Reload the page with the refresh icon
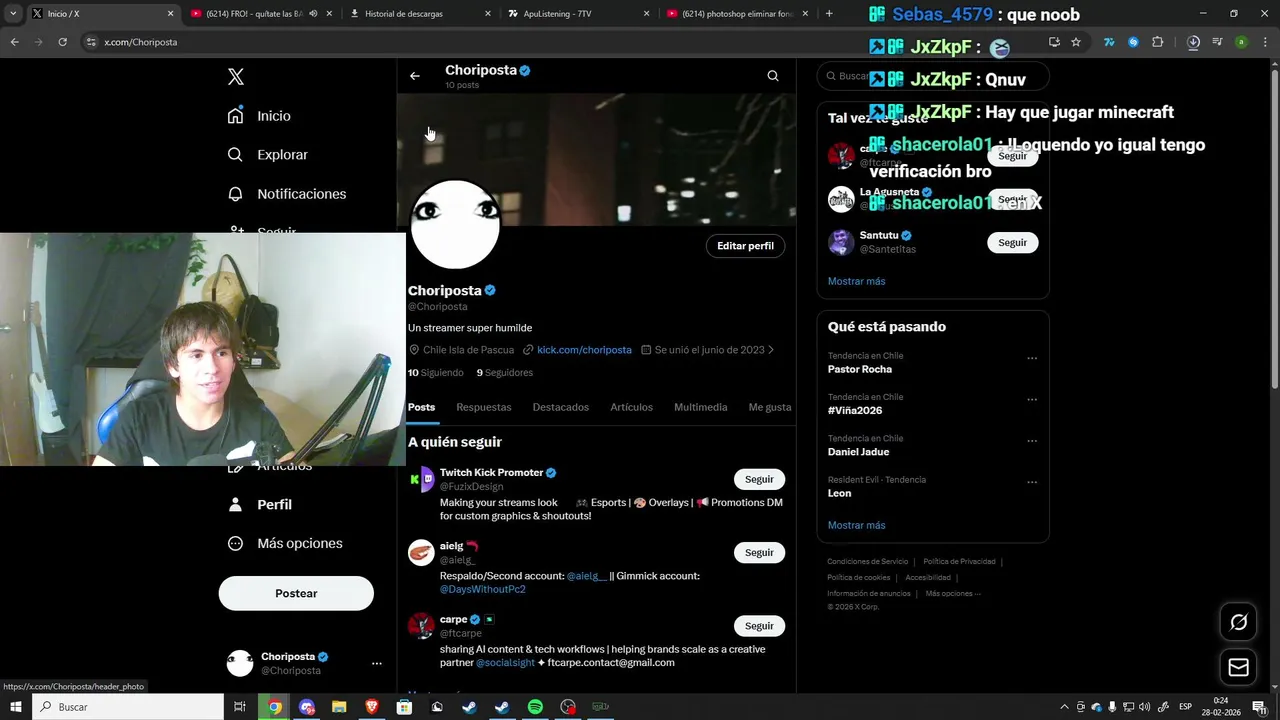Screen dimensions: 1280x720 [62, 42]
